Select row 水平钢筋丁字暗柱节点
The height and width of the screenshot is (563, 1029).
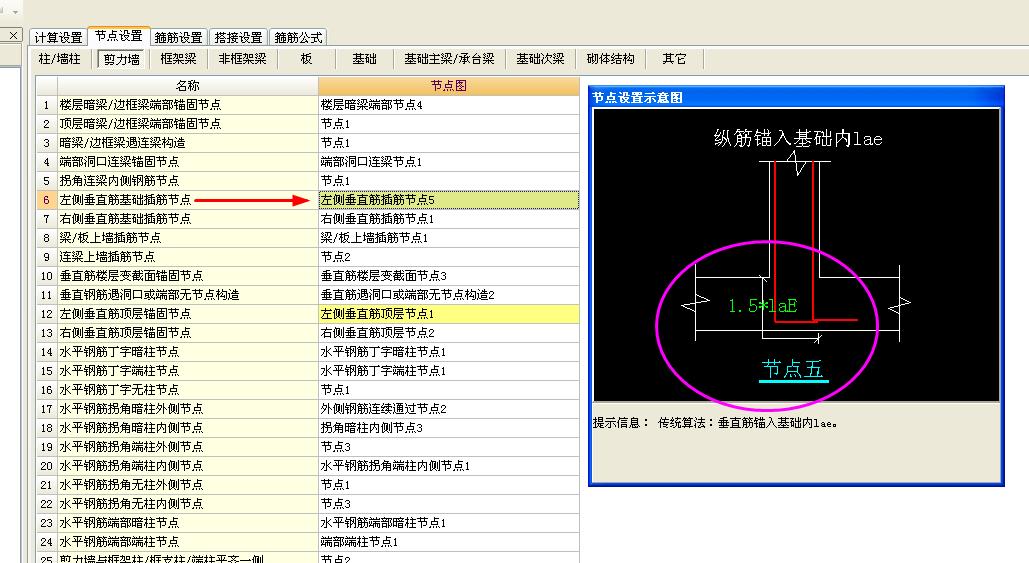point(188,352)
